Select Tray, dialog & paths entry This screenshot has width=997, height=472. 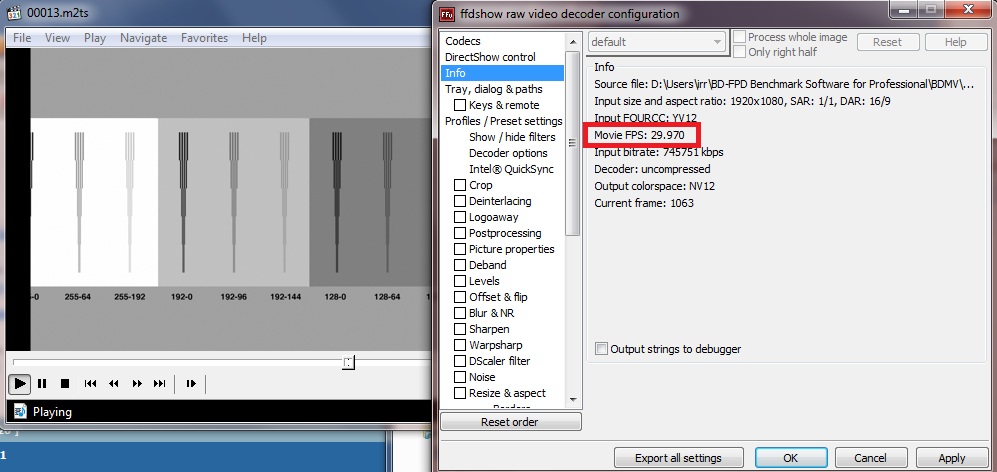click(x=493, y=89)
